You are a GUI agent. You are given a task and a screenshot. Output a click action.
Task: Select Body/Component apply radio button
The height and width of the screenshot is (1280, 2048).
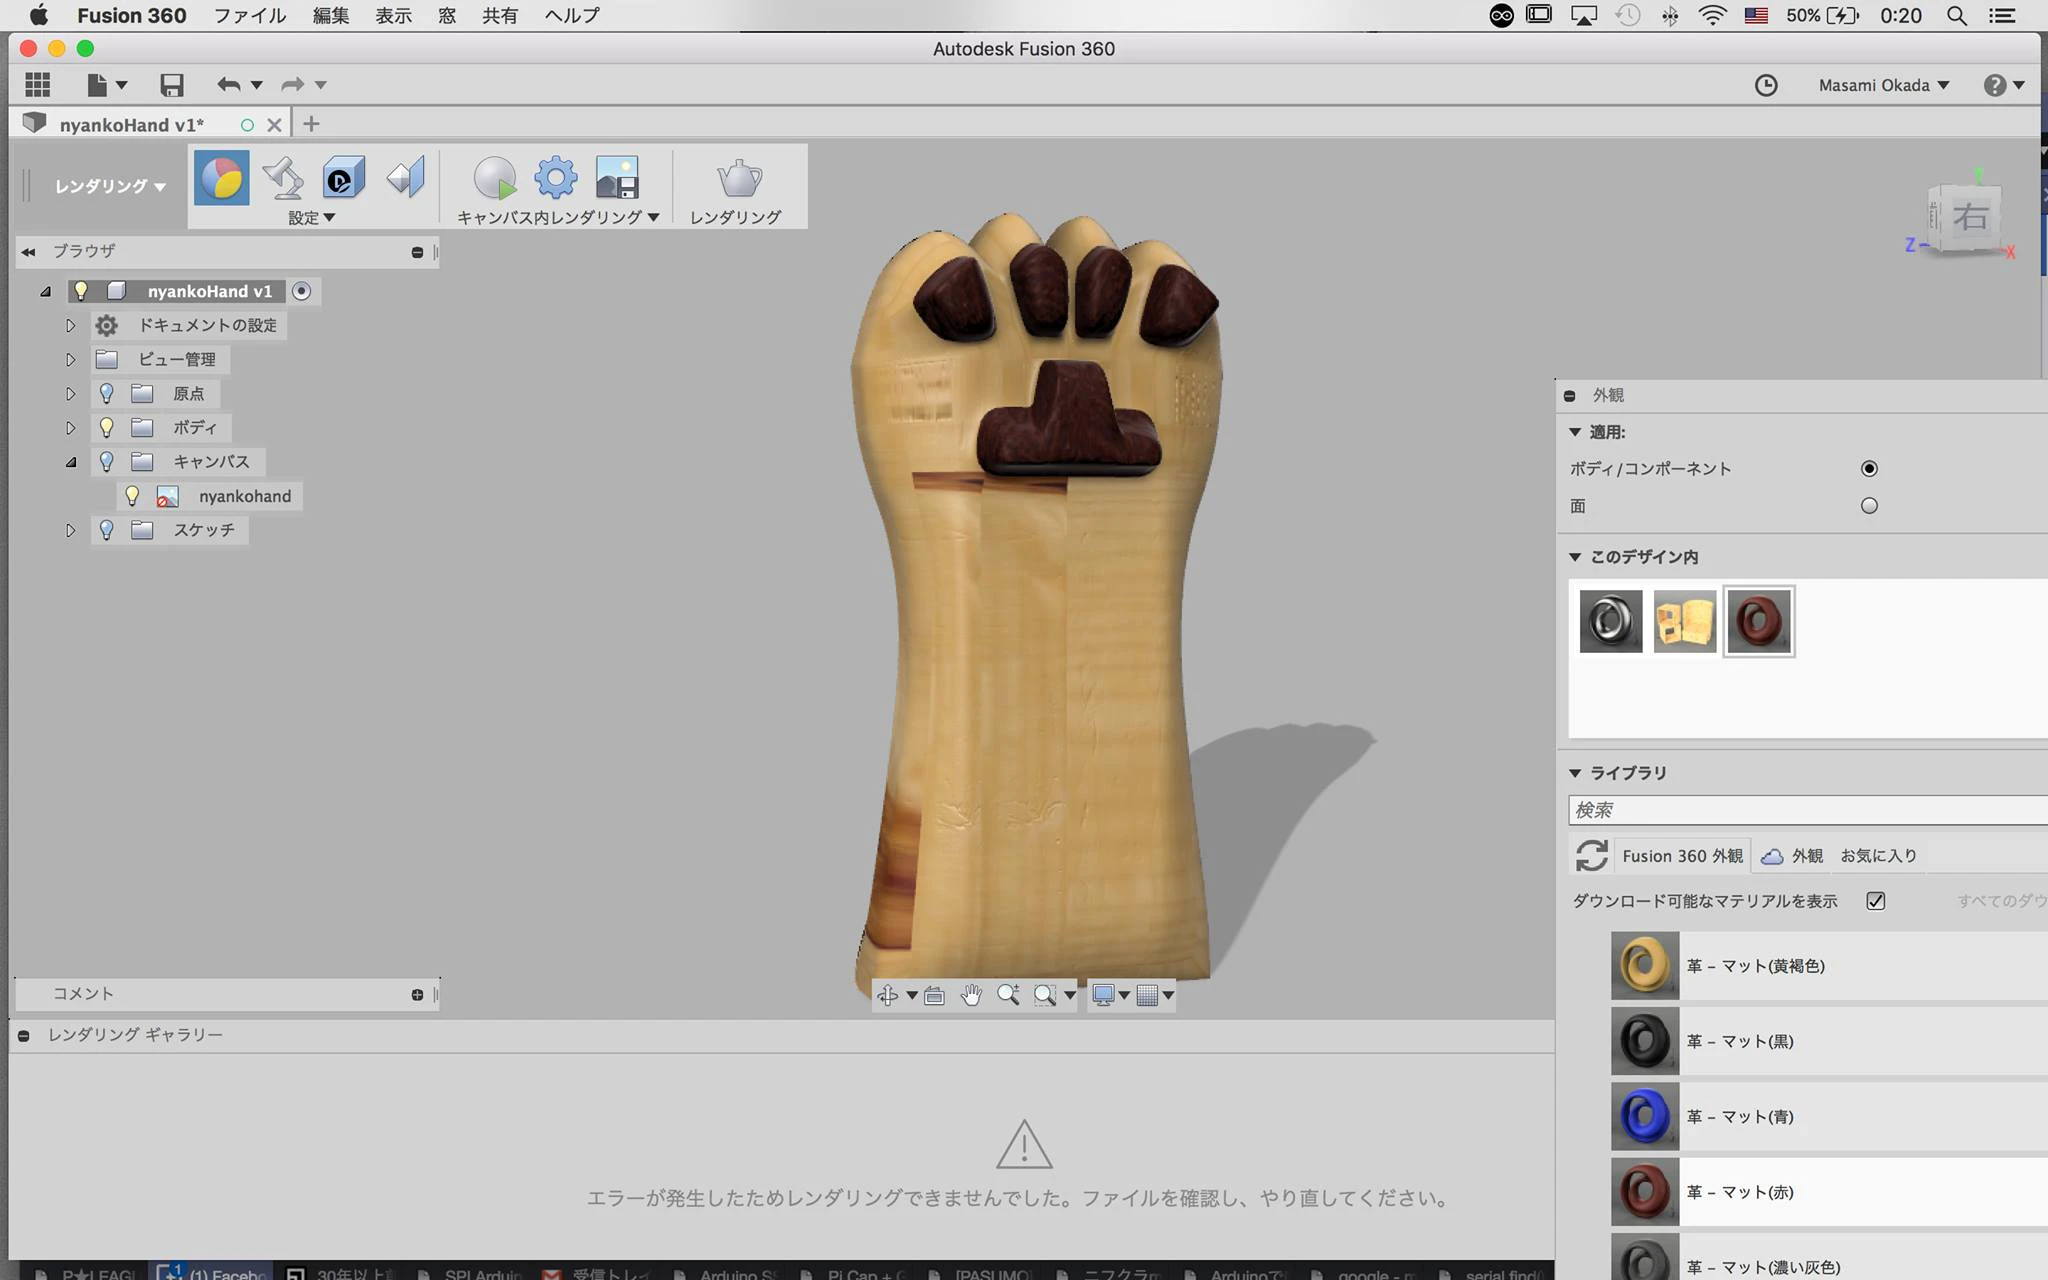coord(1869,469)
